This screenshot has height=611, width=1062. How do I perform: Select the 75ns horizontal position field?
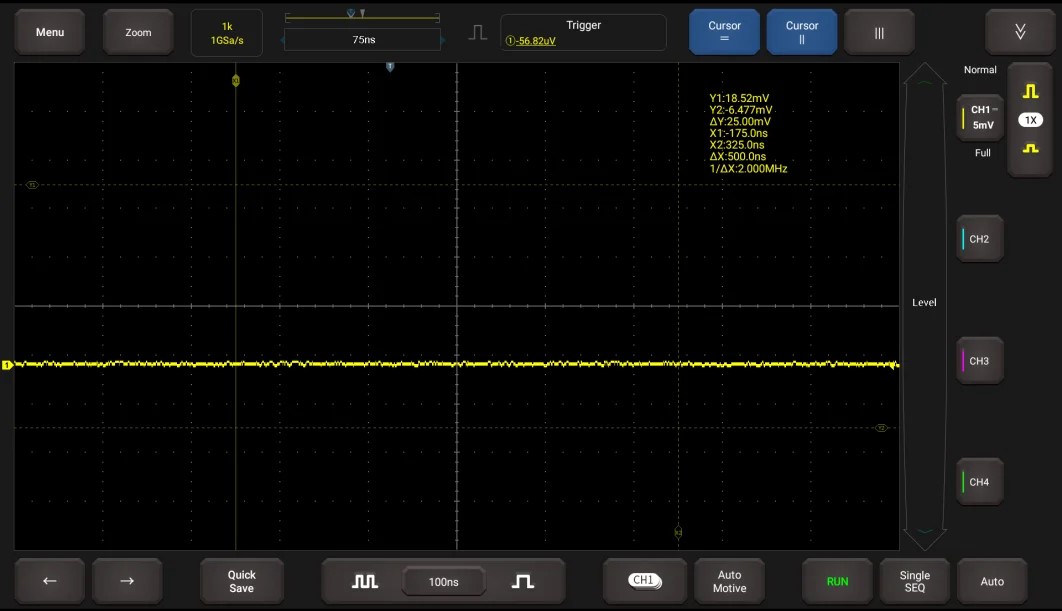click(x=363, y=39)
